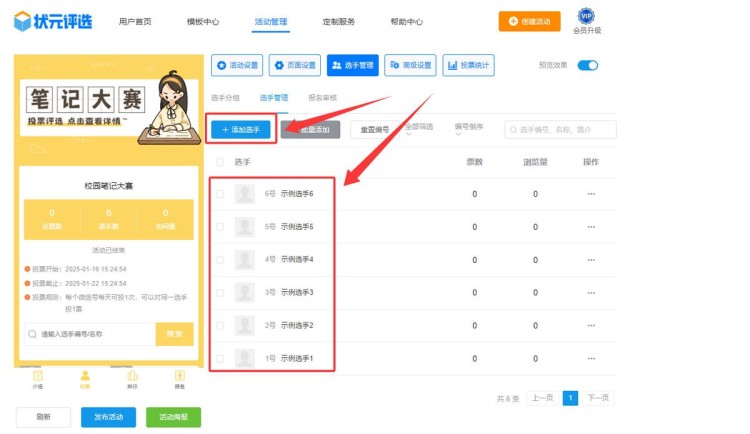This screenshot has height=434, width=750.
Task: Click the contestant search box in the table toolbar
Action: (x=560, y=130)
